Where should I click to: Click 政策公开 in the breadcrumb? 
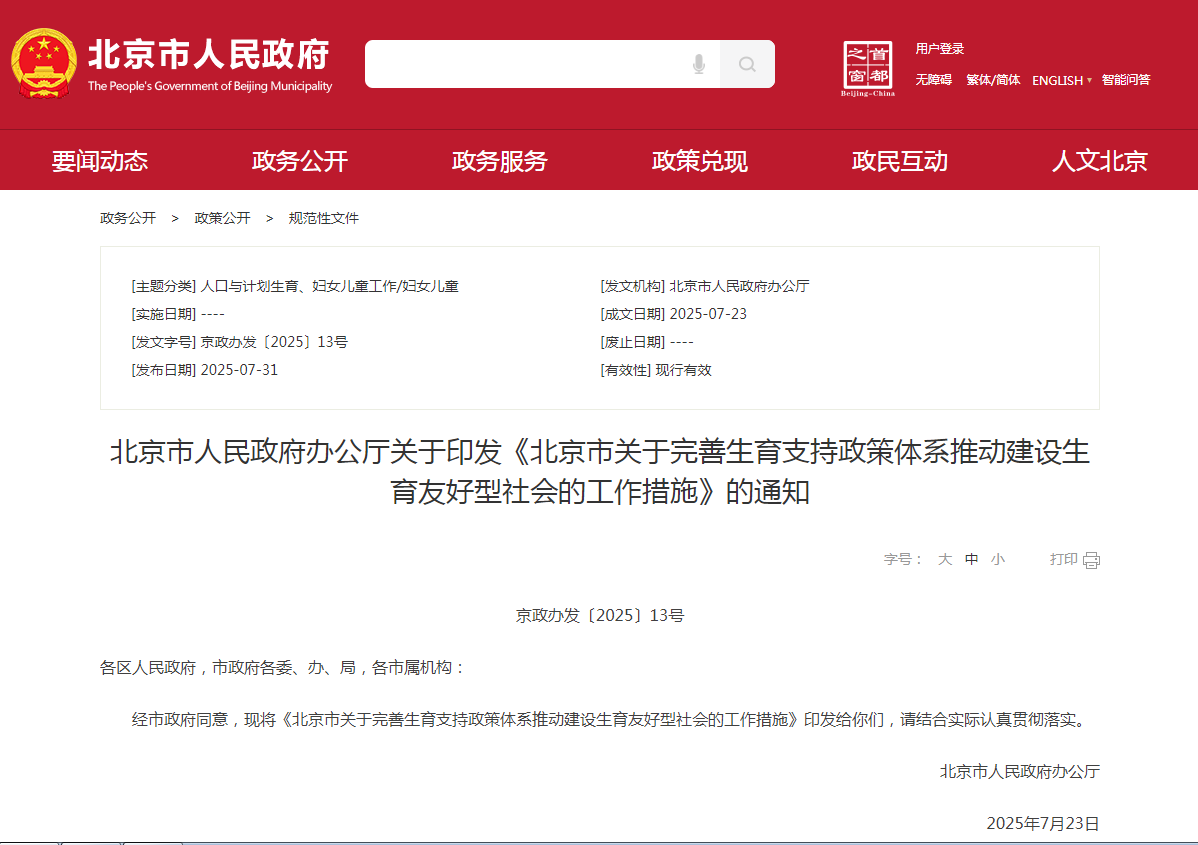pyautogui.click(x=222, y=218)
